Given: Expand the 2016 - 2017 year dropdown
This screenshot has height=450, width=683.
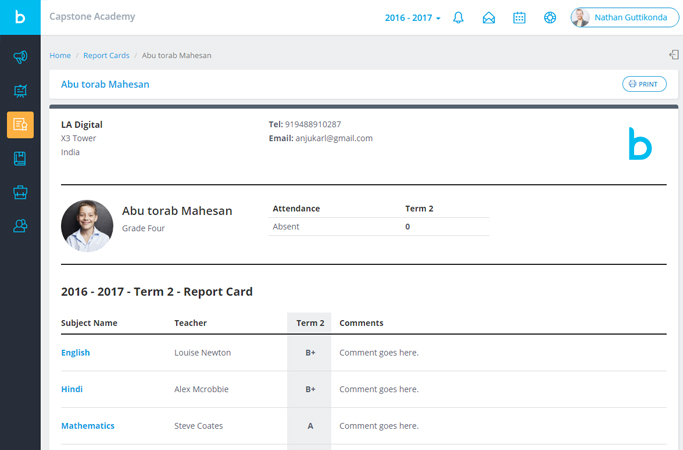Looking at the screenshot, I should pos(413,18).
